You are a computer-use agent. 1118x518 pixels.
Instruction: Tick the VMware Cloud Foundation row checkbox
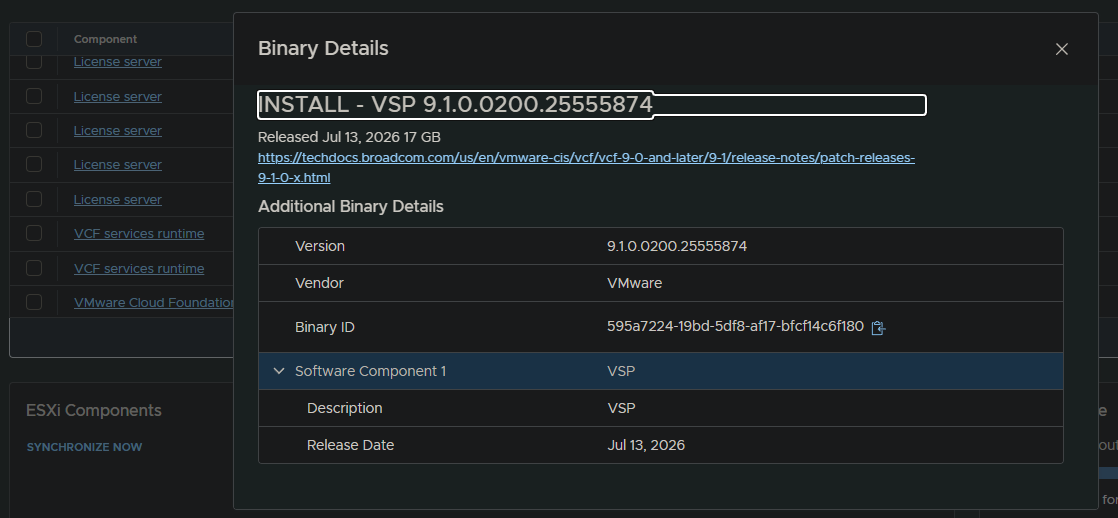coord(34,302)
